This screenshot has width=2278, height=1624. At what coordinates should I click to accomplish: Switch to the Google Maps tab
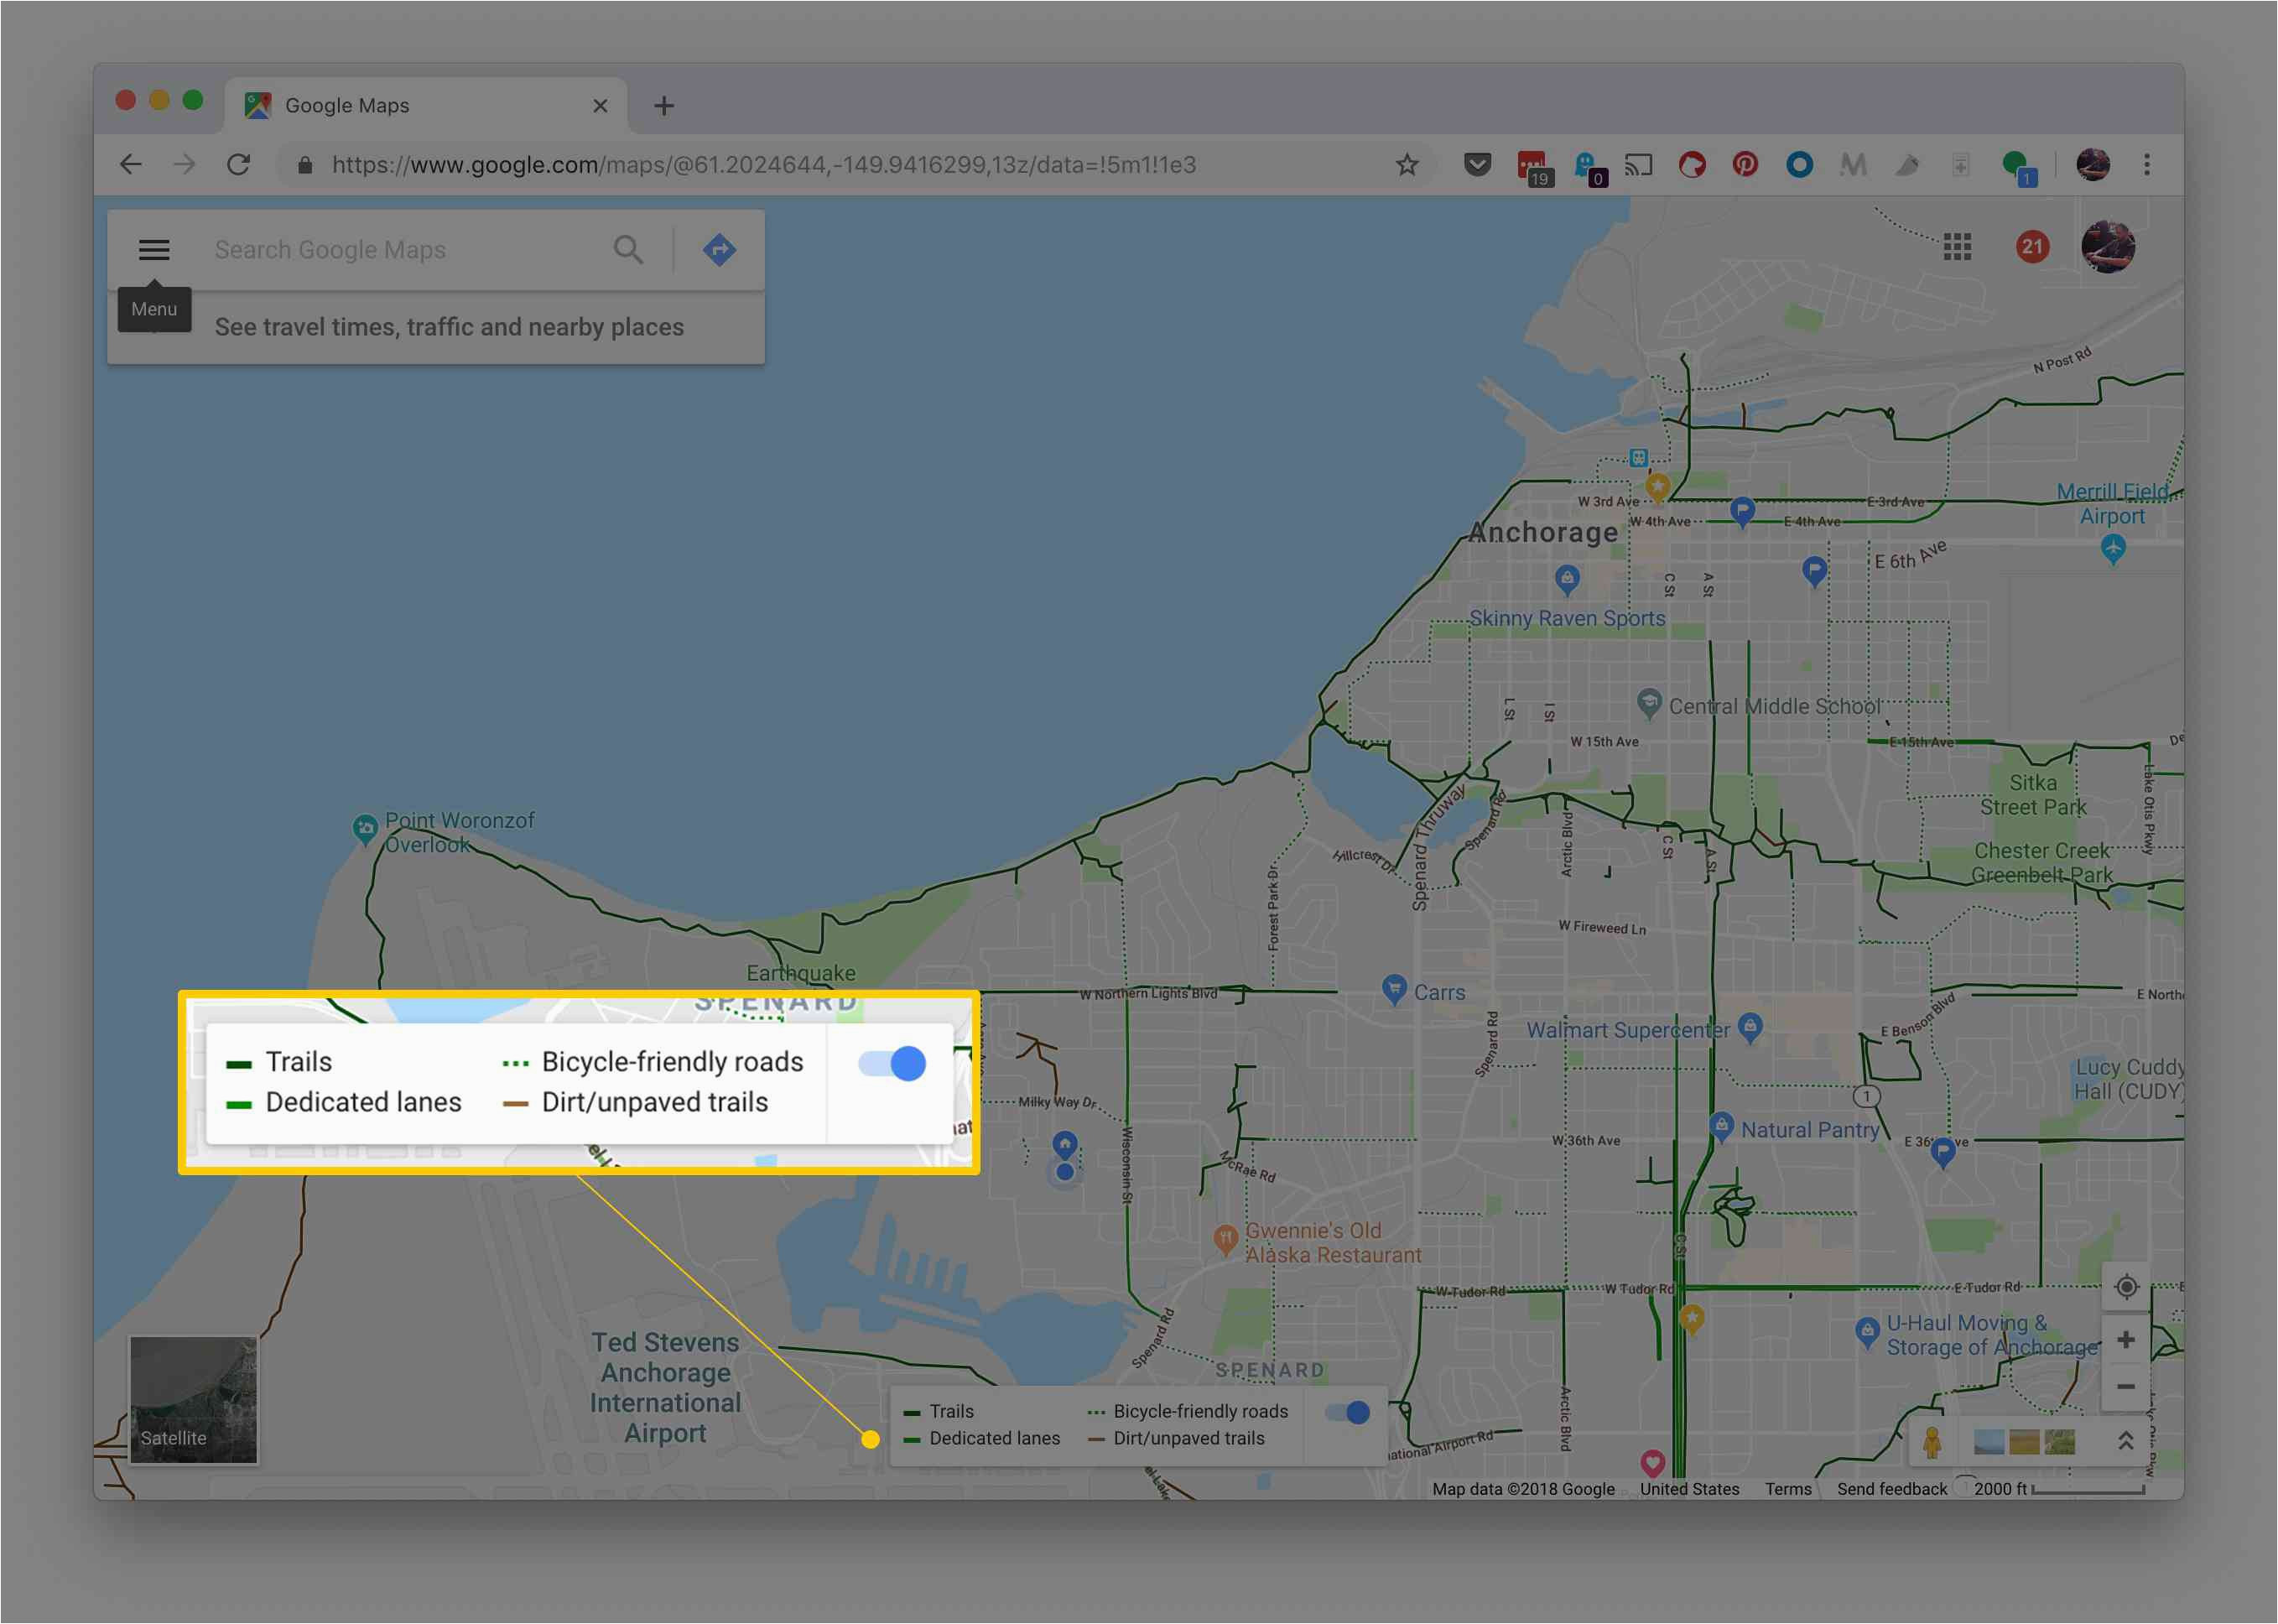click(x=427, y=105)
